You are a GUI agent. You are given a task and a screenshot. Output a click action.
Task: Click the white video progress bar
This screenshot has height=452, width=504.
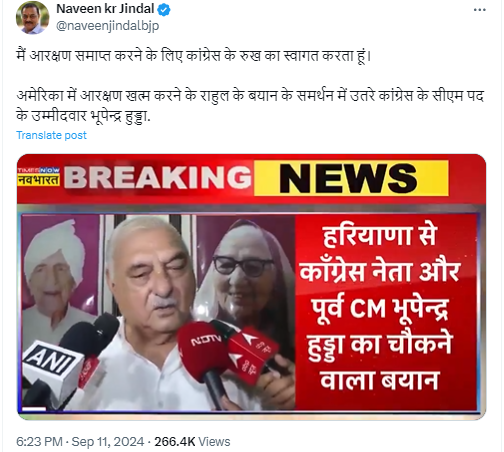pos(34,409)
